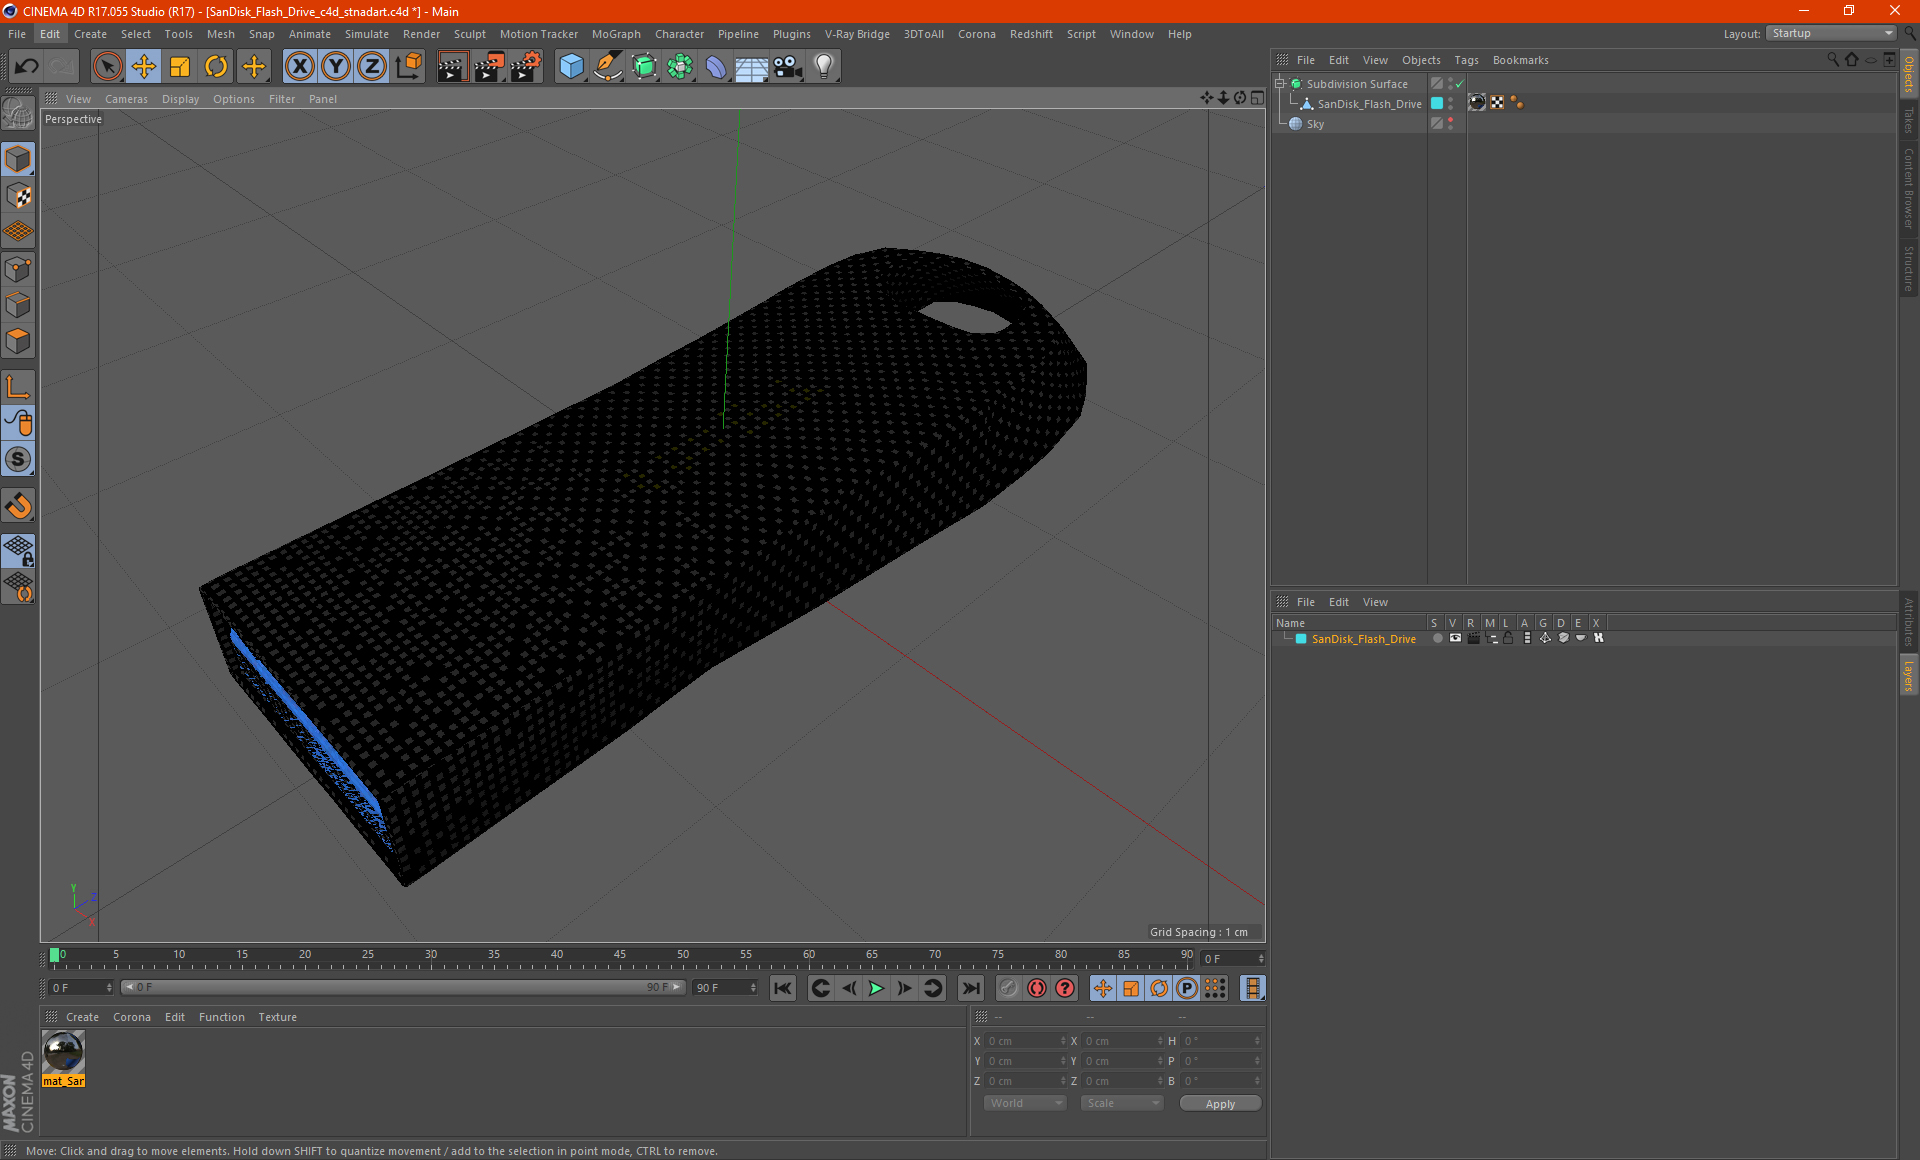Screen dimensions: 1920x1160
Task: Open viewport Cameras menu
Action: click(x=126, y=99)
